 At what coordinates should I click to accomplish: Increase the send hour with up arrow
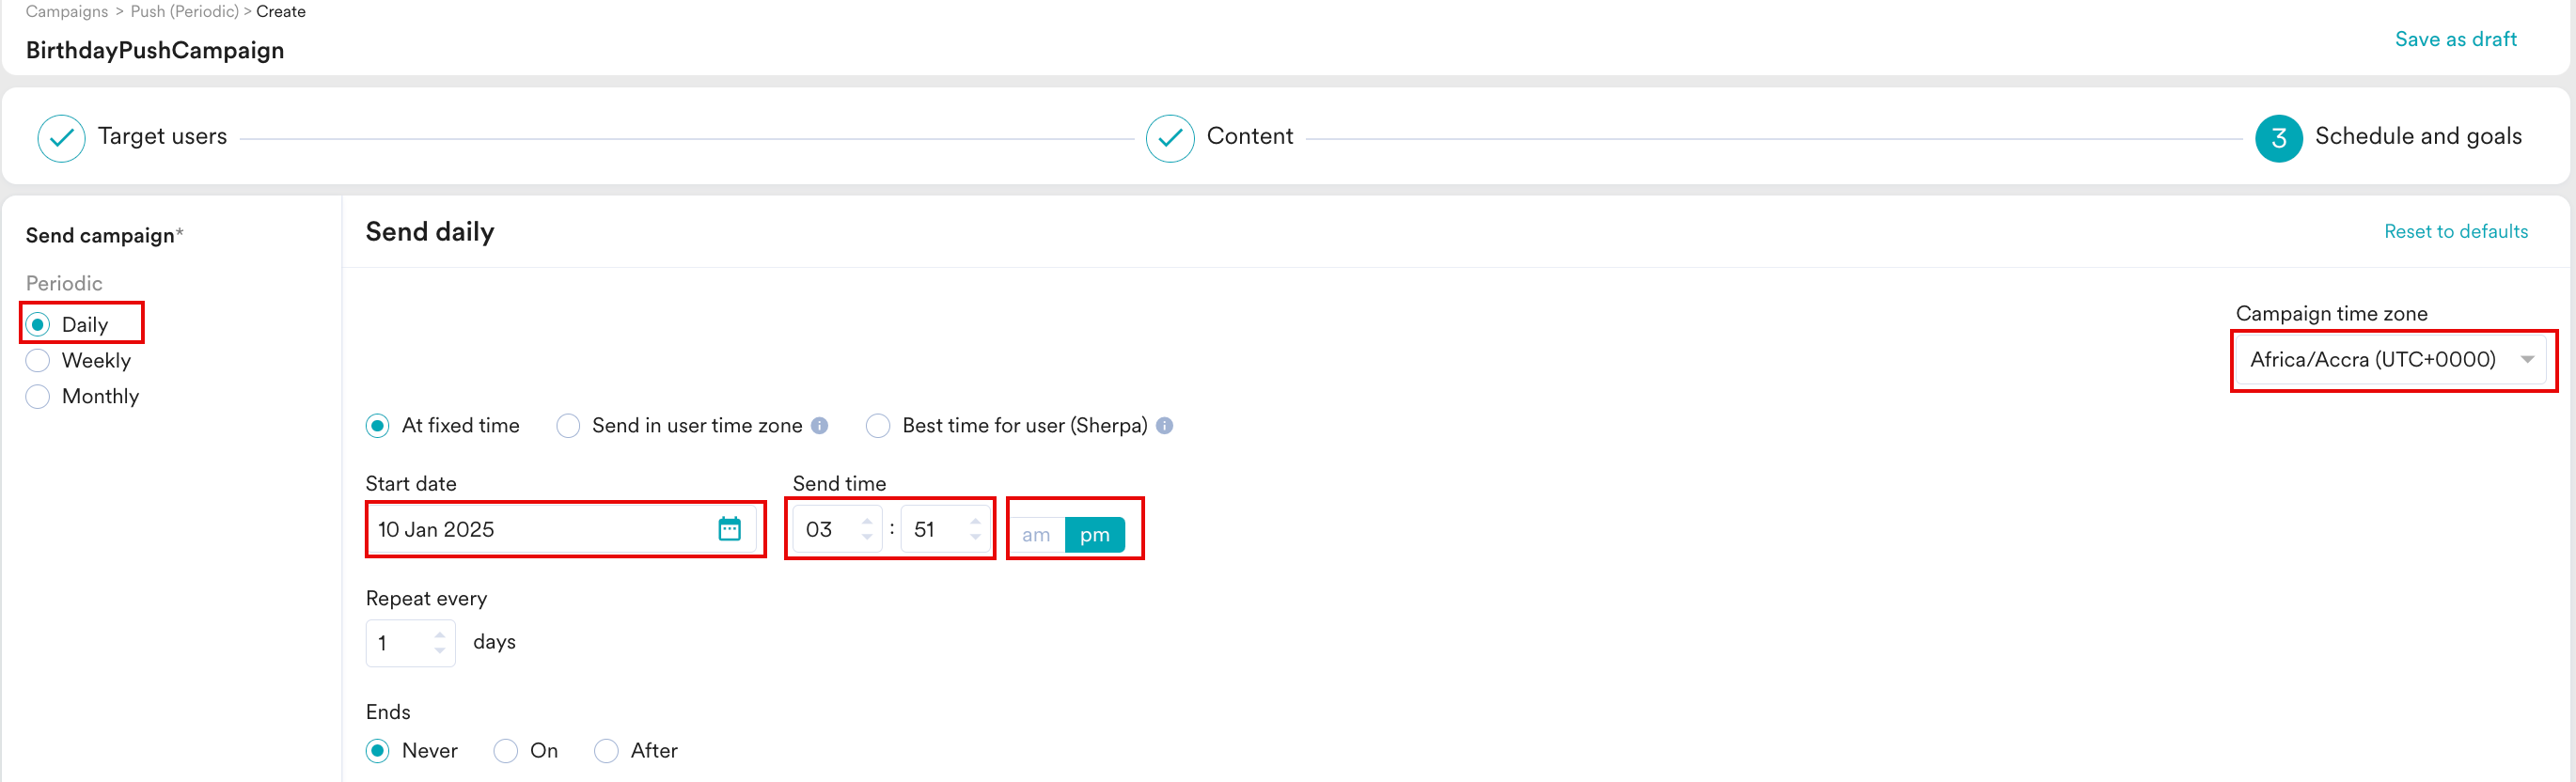pyautogui.click(x=867, y=521)
